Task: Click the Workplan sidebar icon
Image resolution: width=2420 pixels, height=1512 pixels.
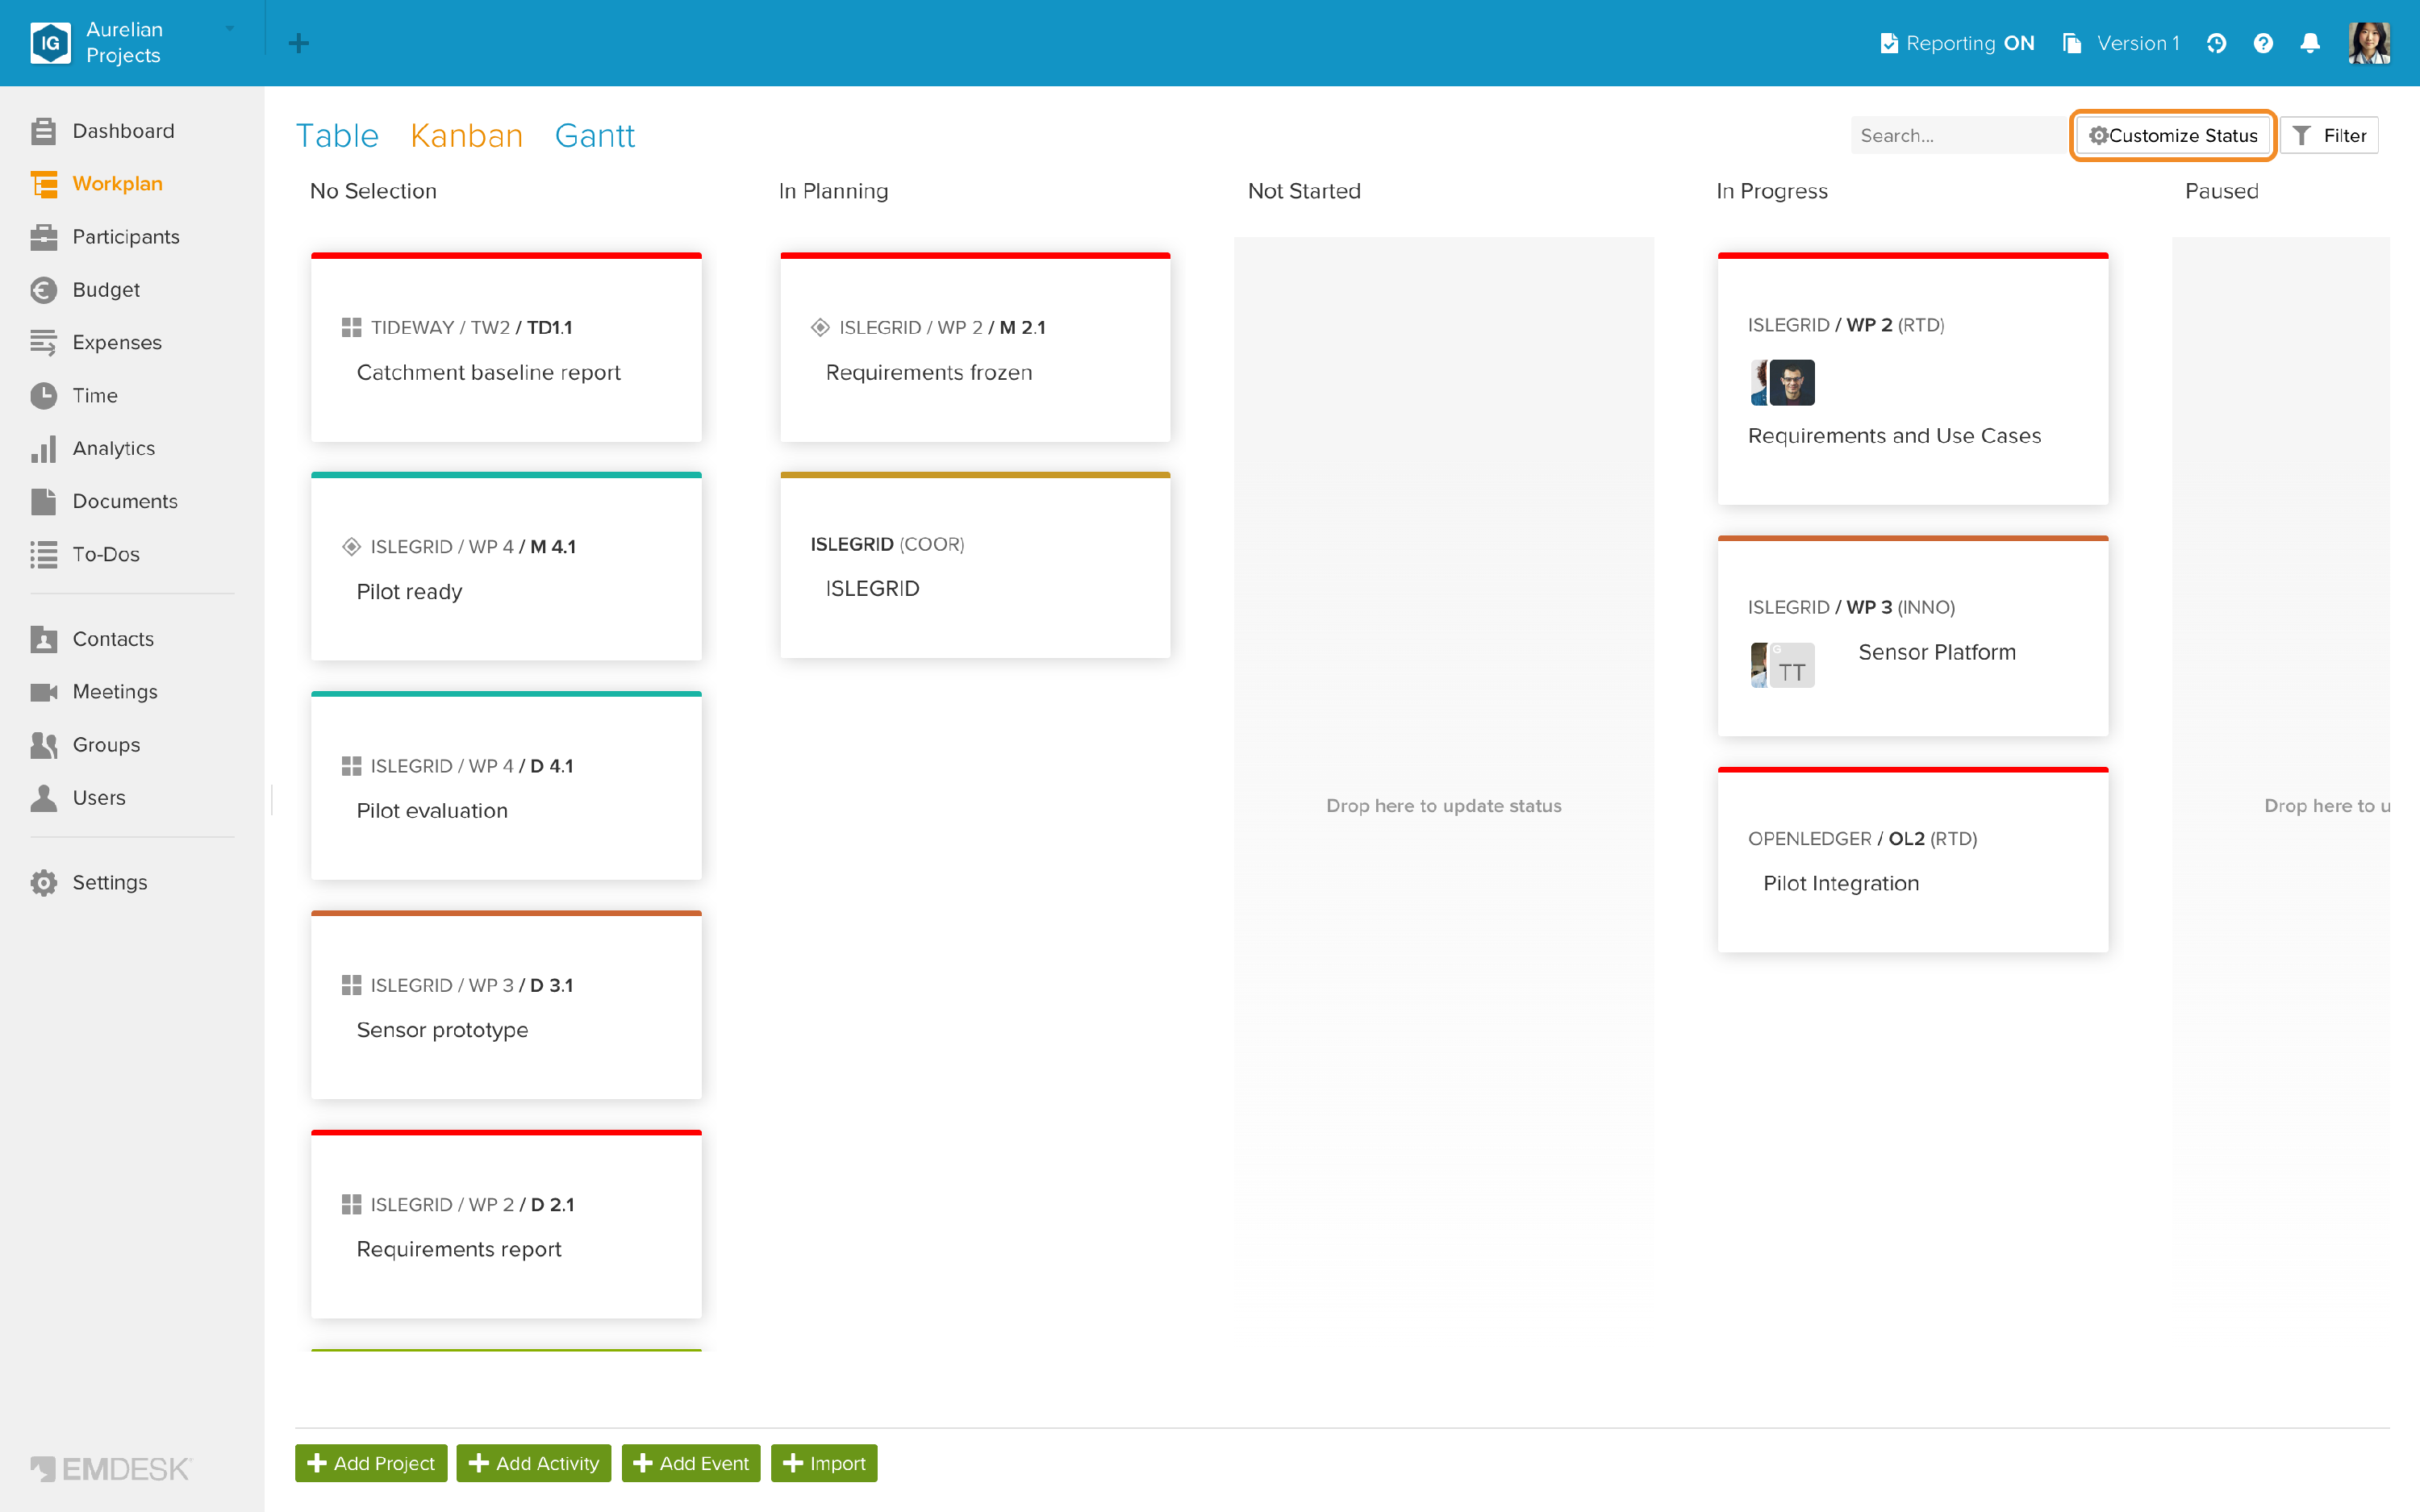Action: (43, 184)
